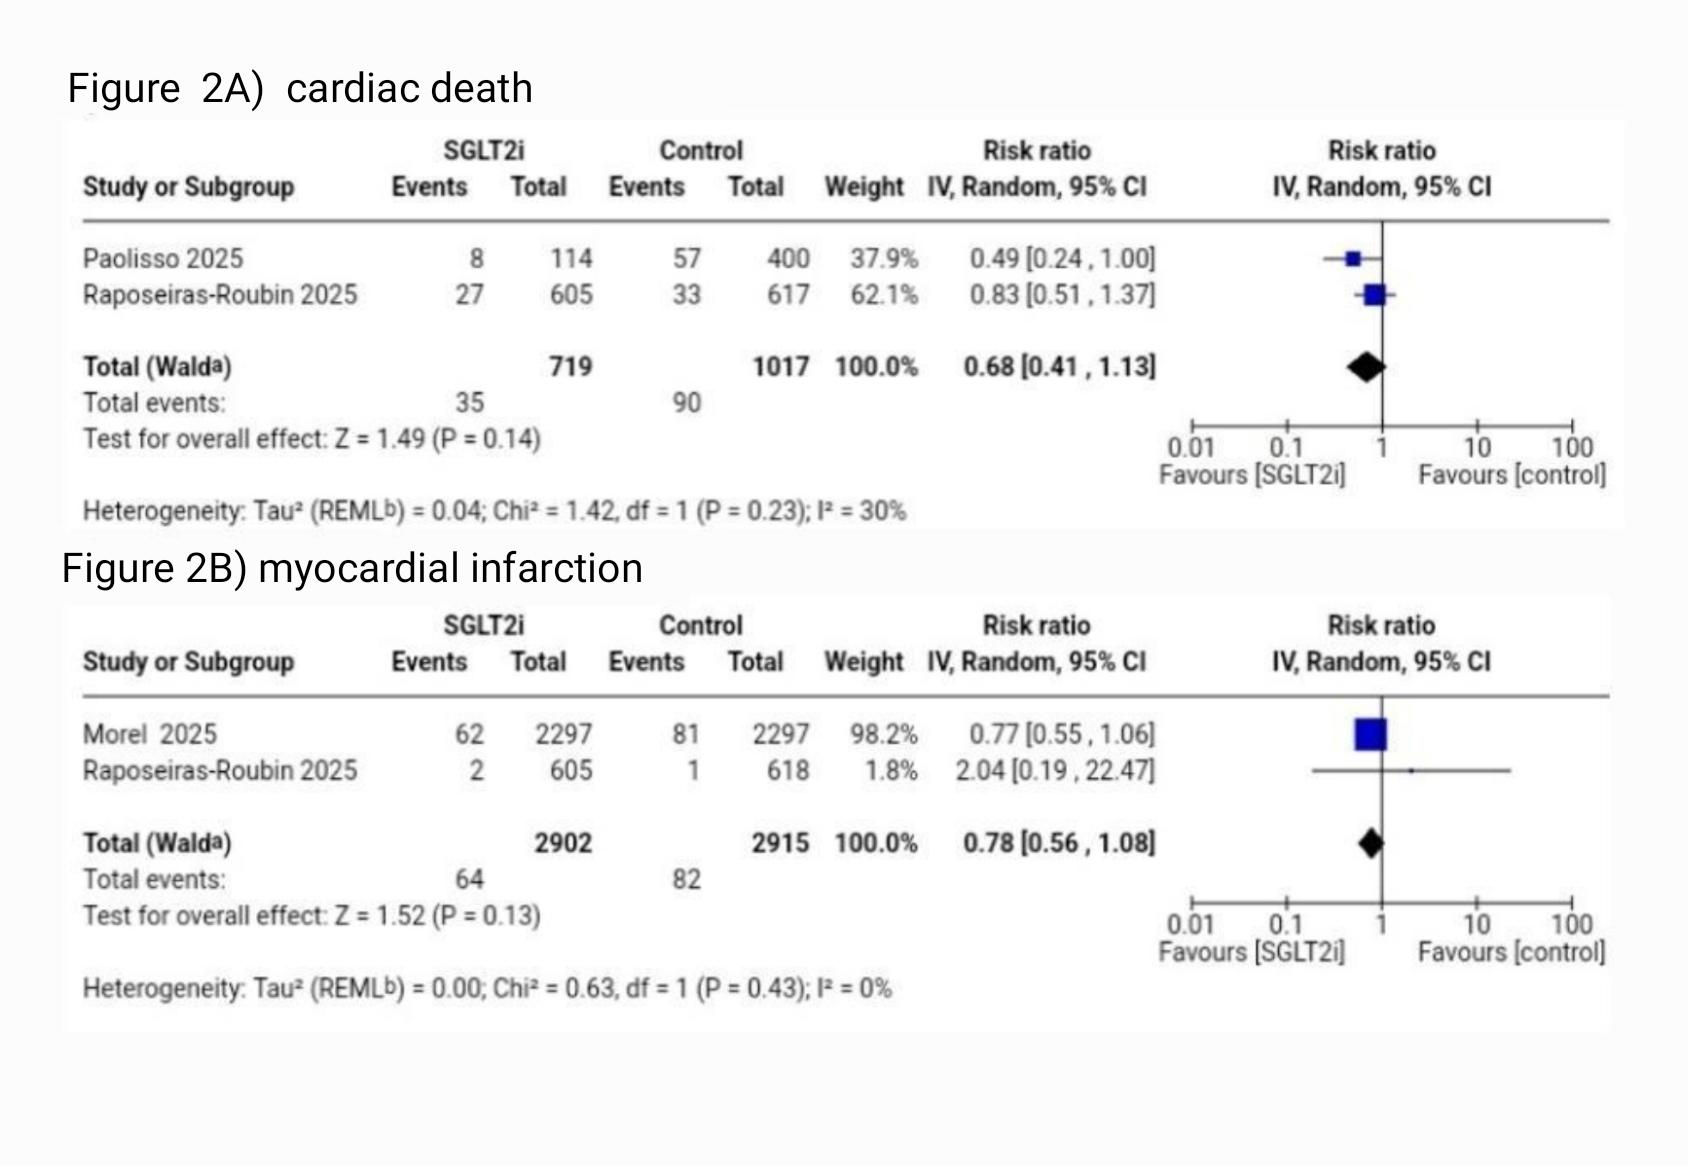Click the Figure 2A cardiac death title
1688x1166 pixels.
tap(300, 88)
